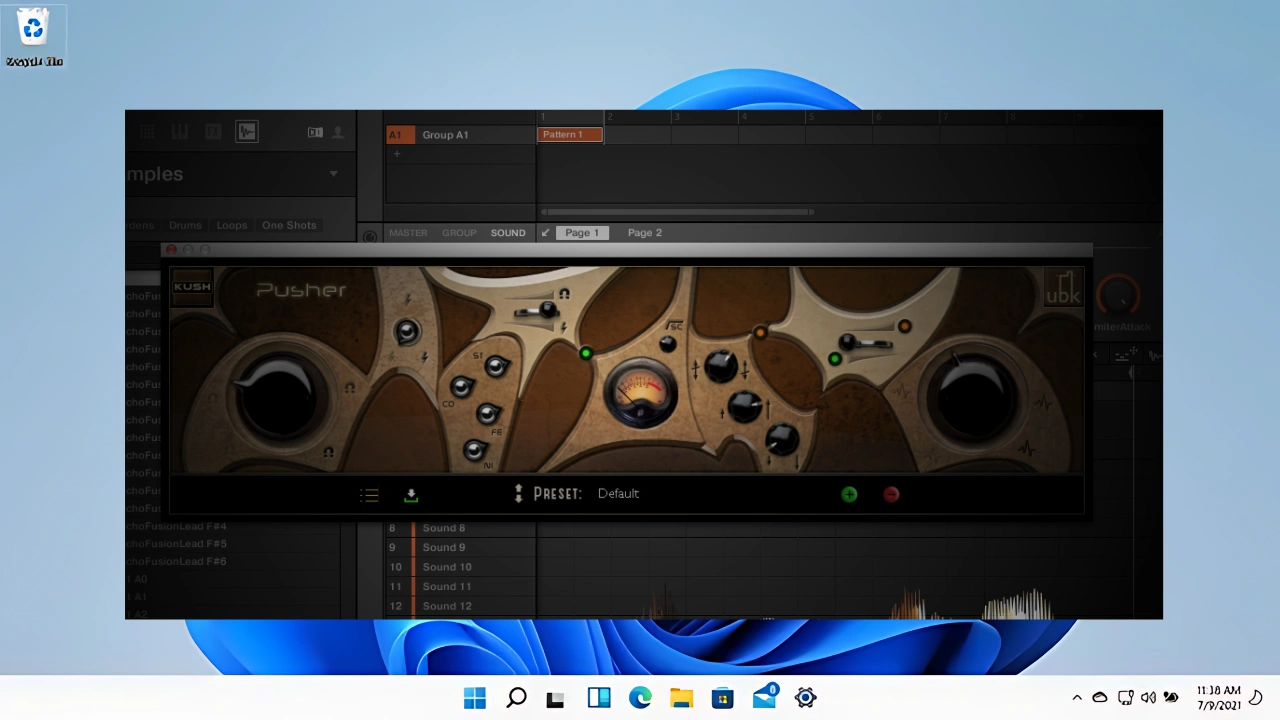Toggle green LED beside right slide switch

(x=835, y=359)
